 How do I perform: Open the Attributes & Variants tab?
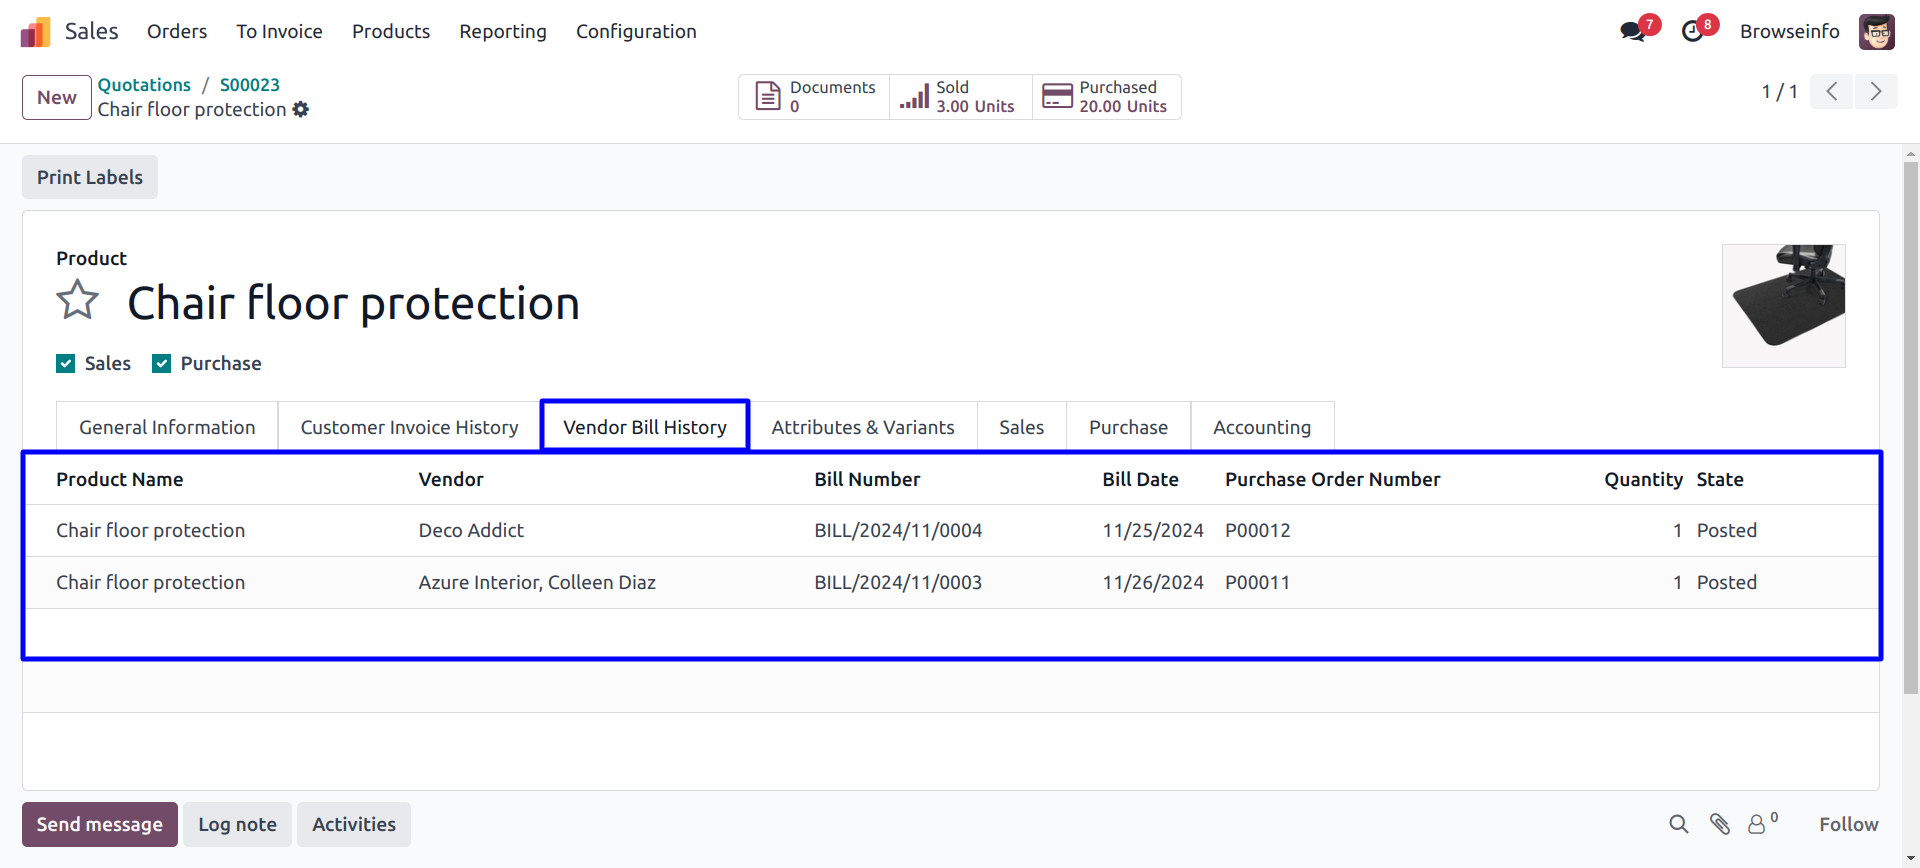(862, 428)
